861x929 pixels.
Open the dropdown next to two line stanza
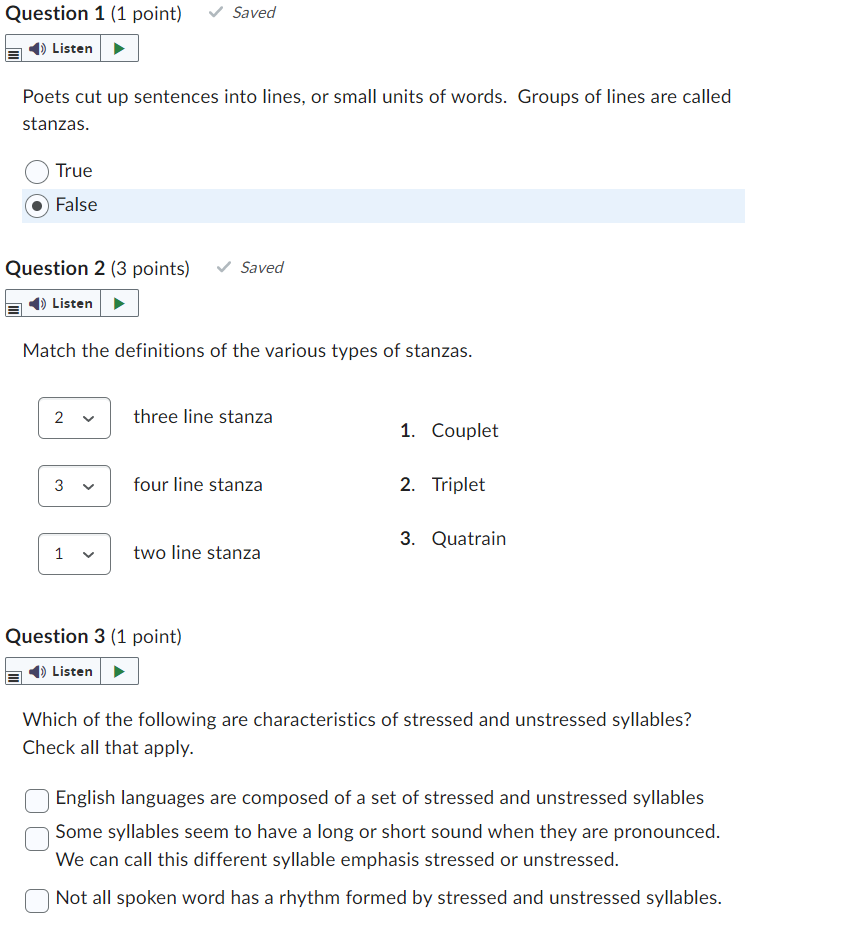tap(74, 554)
